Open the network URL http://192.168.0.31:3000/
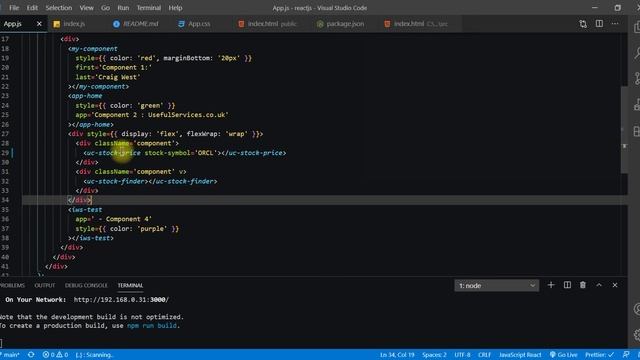This screenshot has width=640, height=360. (121, 300)
